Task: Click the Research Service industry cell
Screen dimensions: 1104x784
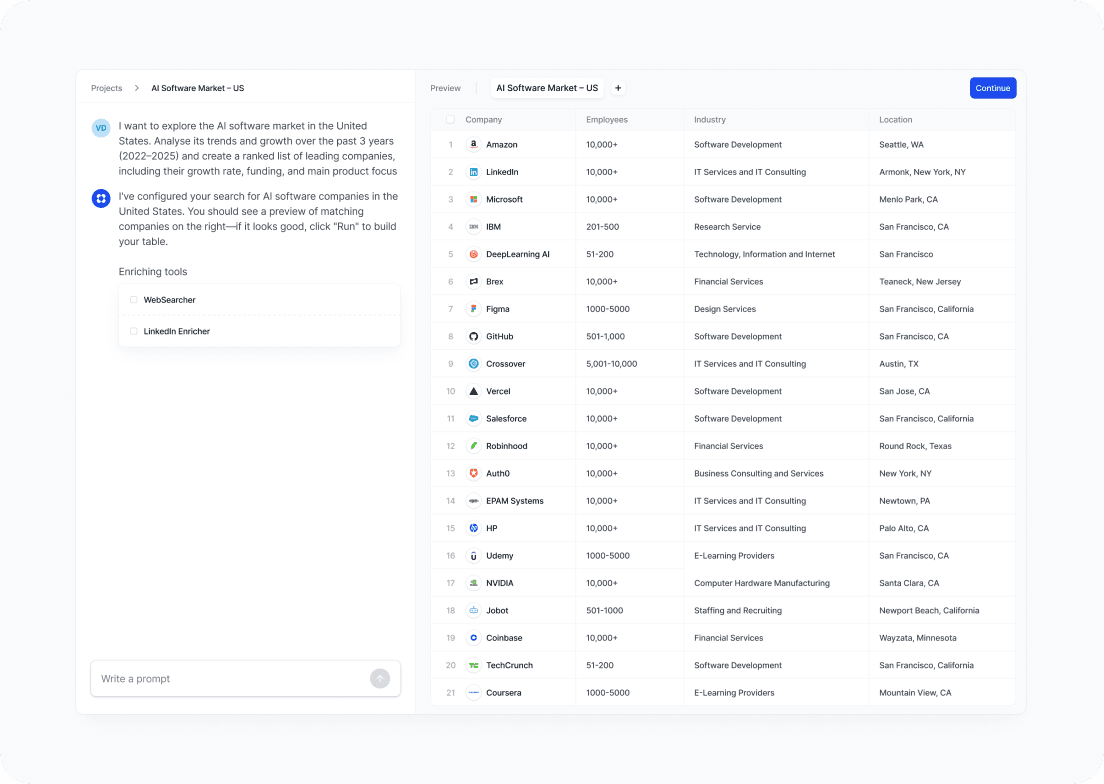Action: (727, 227)
